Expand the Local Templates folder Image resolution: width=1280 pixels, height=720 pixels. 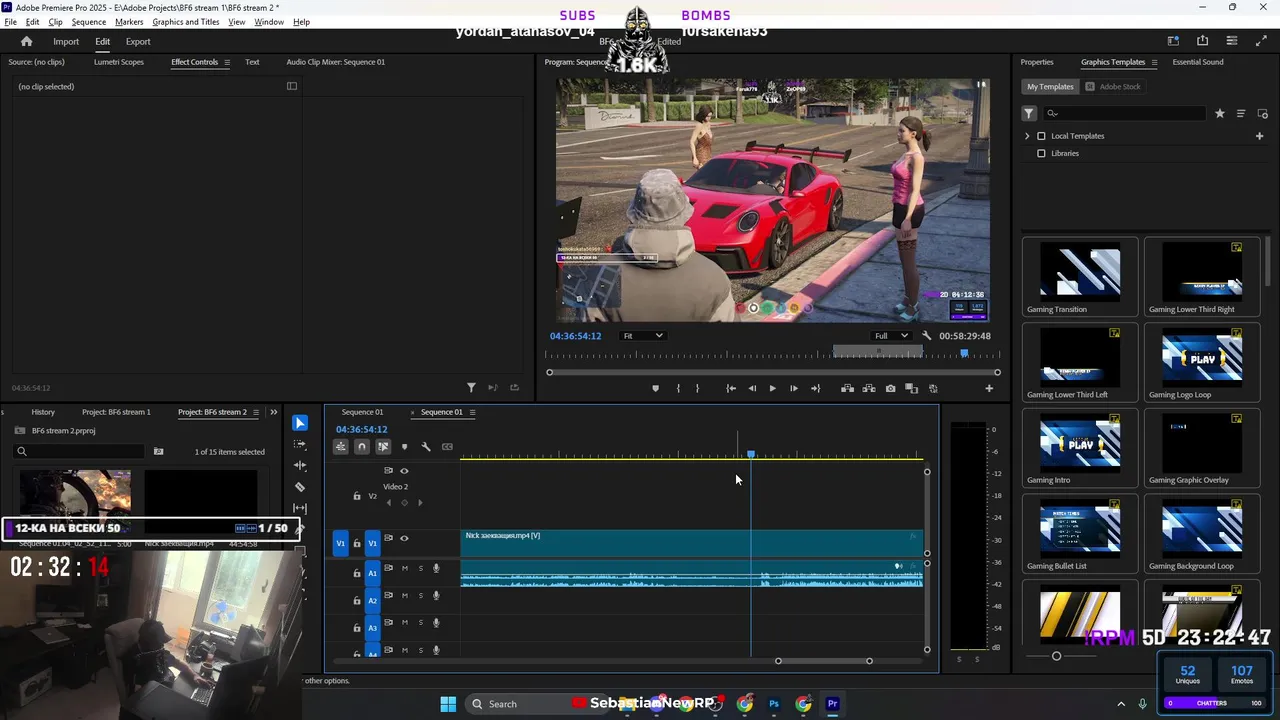1027,136
